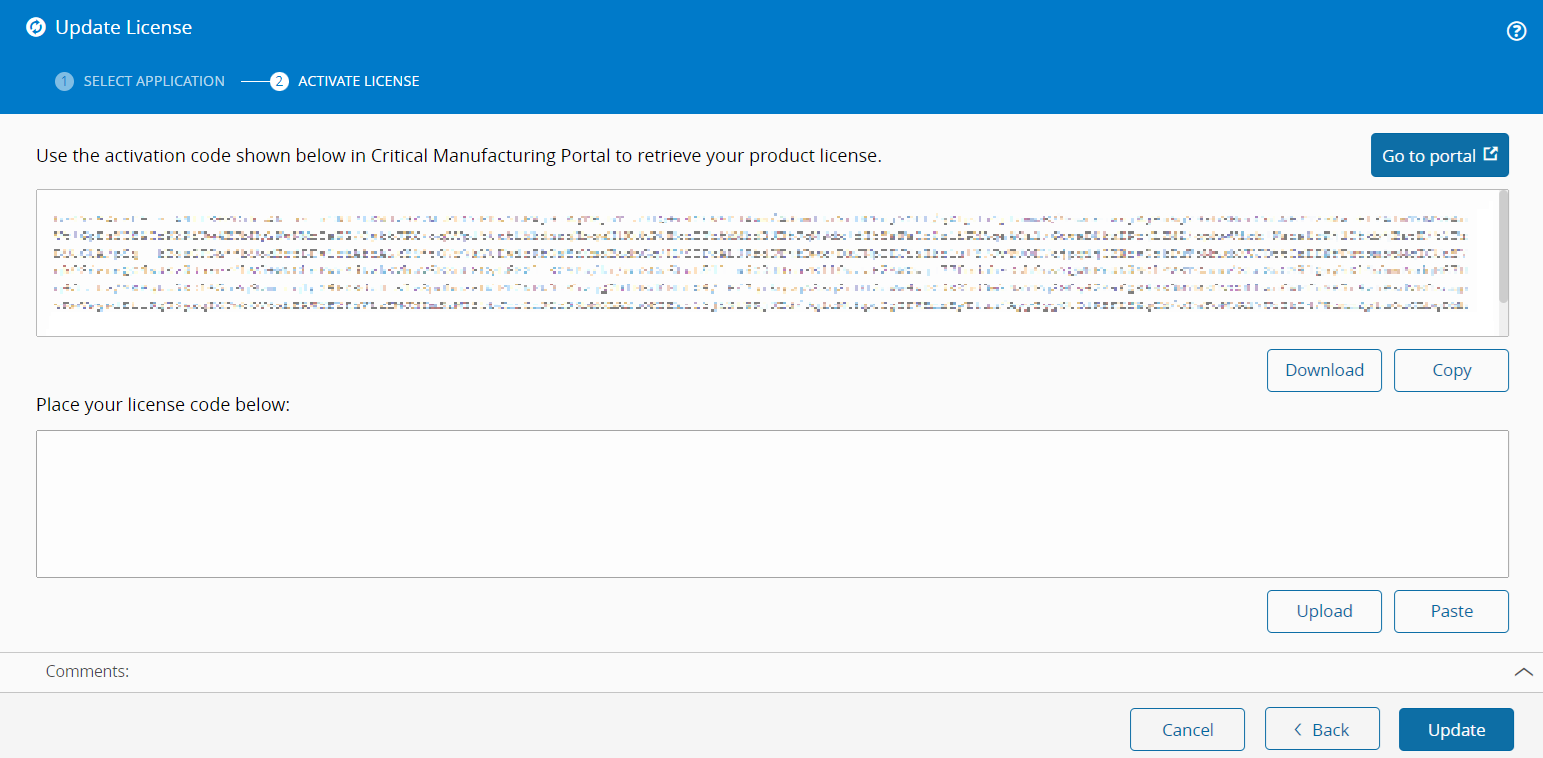Select the ACTIVATE LICENSE step
Screen dimensions: 1543x758
[x=358, y=81]
